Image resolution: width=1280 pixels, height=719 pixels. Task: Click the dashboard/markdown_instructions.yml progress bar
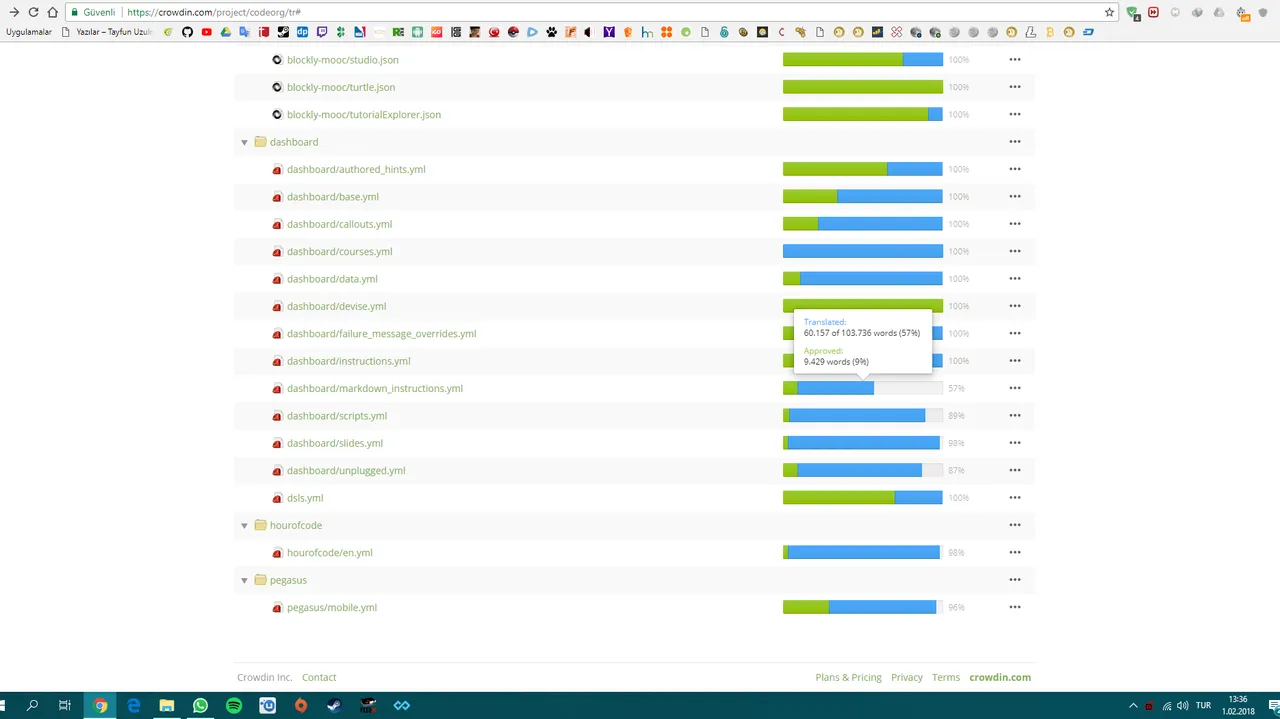coord(863,388)
